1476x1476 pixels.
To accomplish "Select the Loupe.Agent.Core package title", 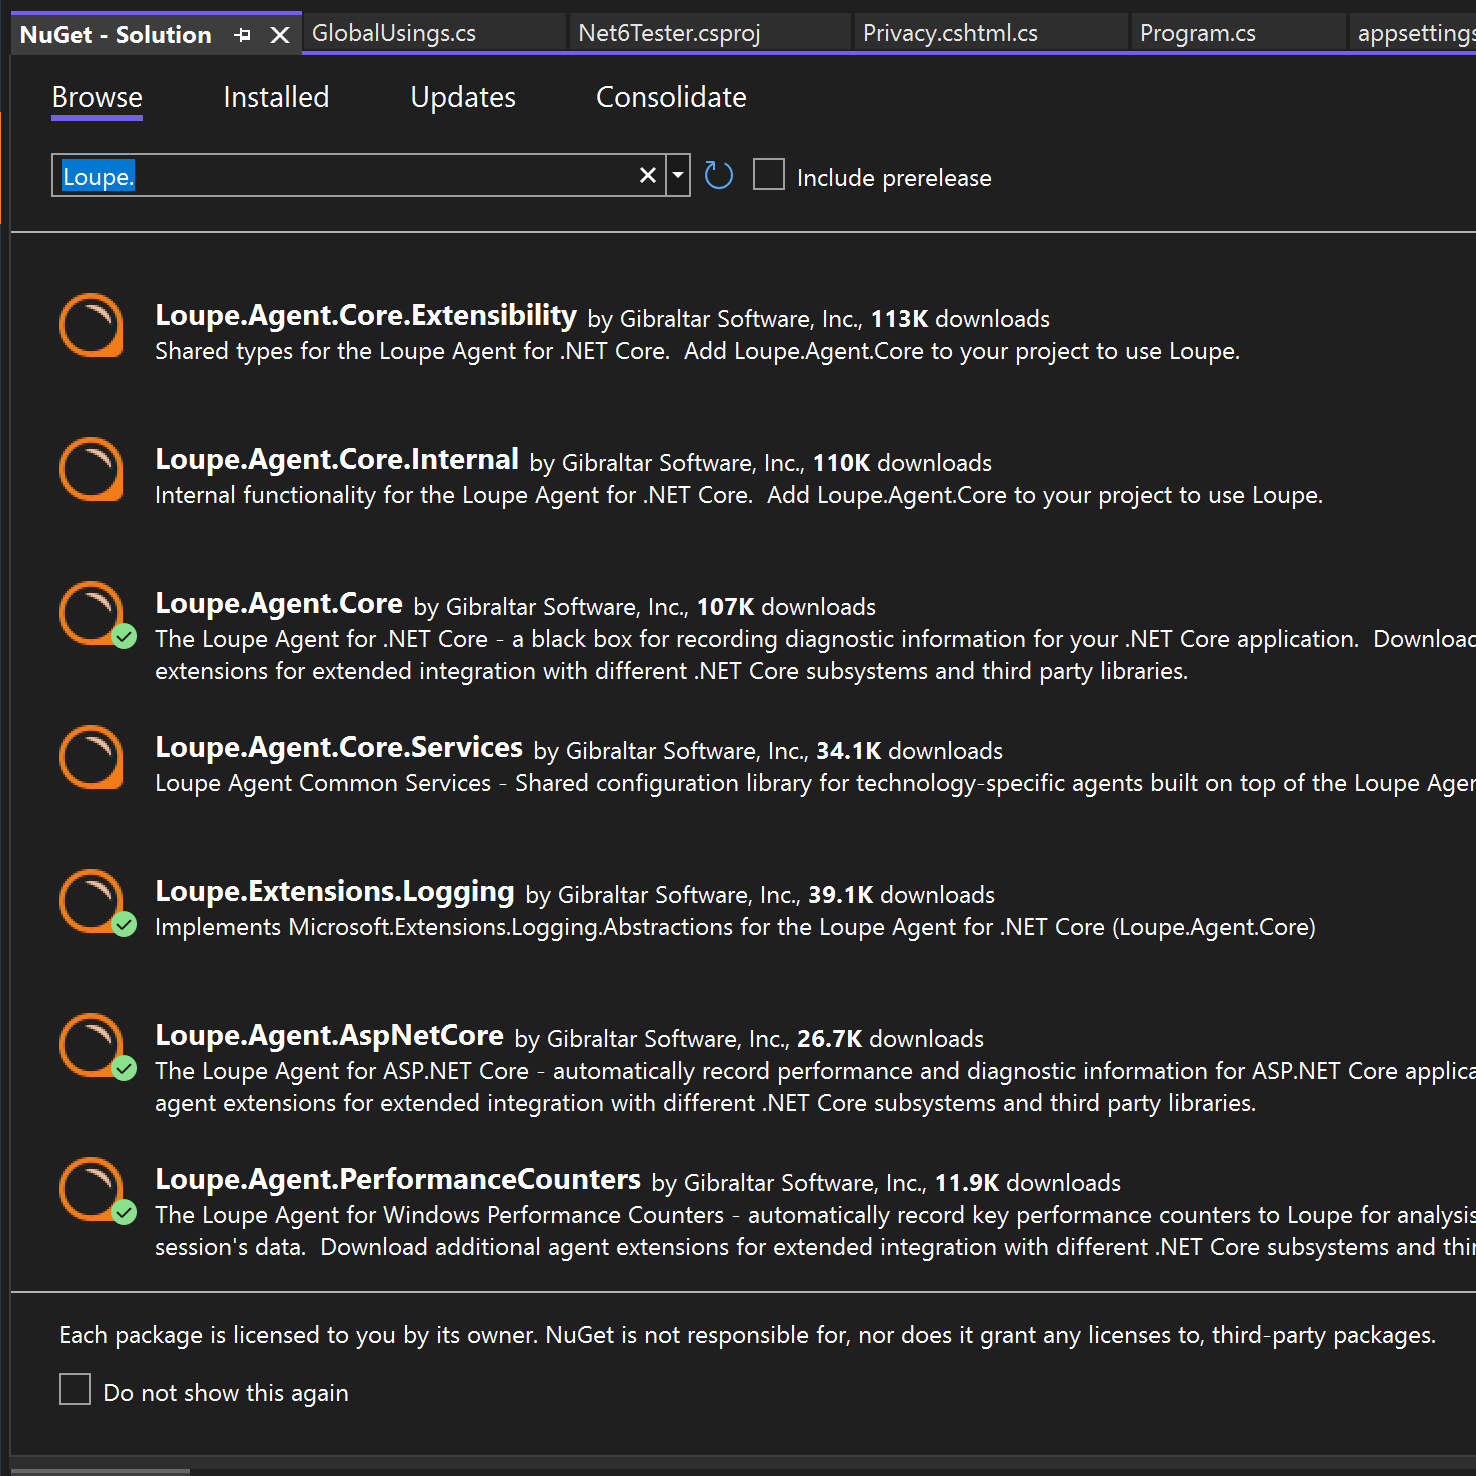I will [x=279, y=603].
